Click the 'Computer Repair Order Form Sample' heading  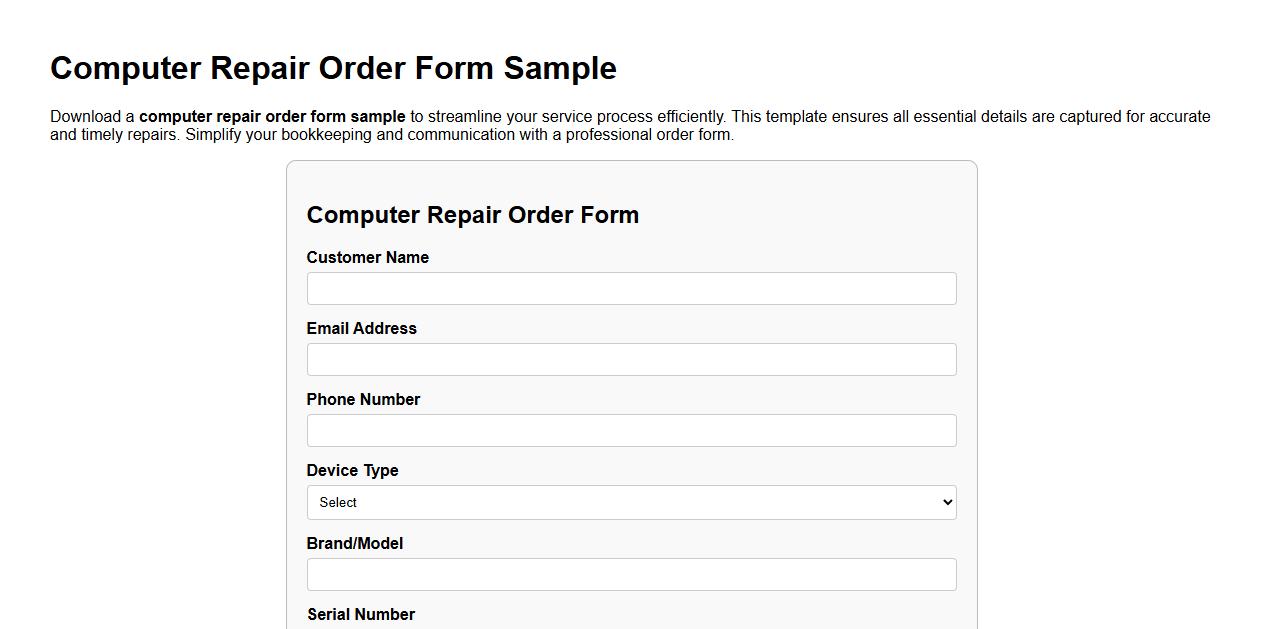click(333, 68)
